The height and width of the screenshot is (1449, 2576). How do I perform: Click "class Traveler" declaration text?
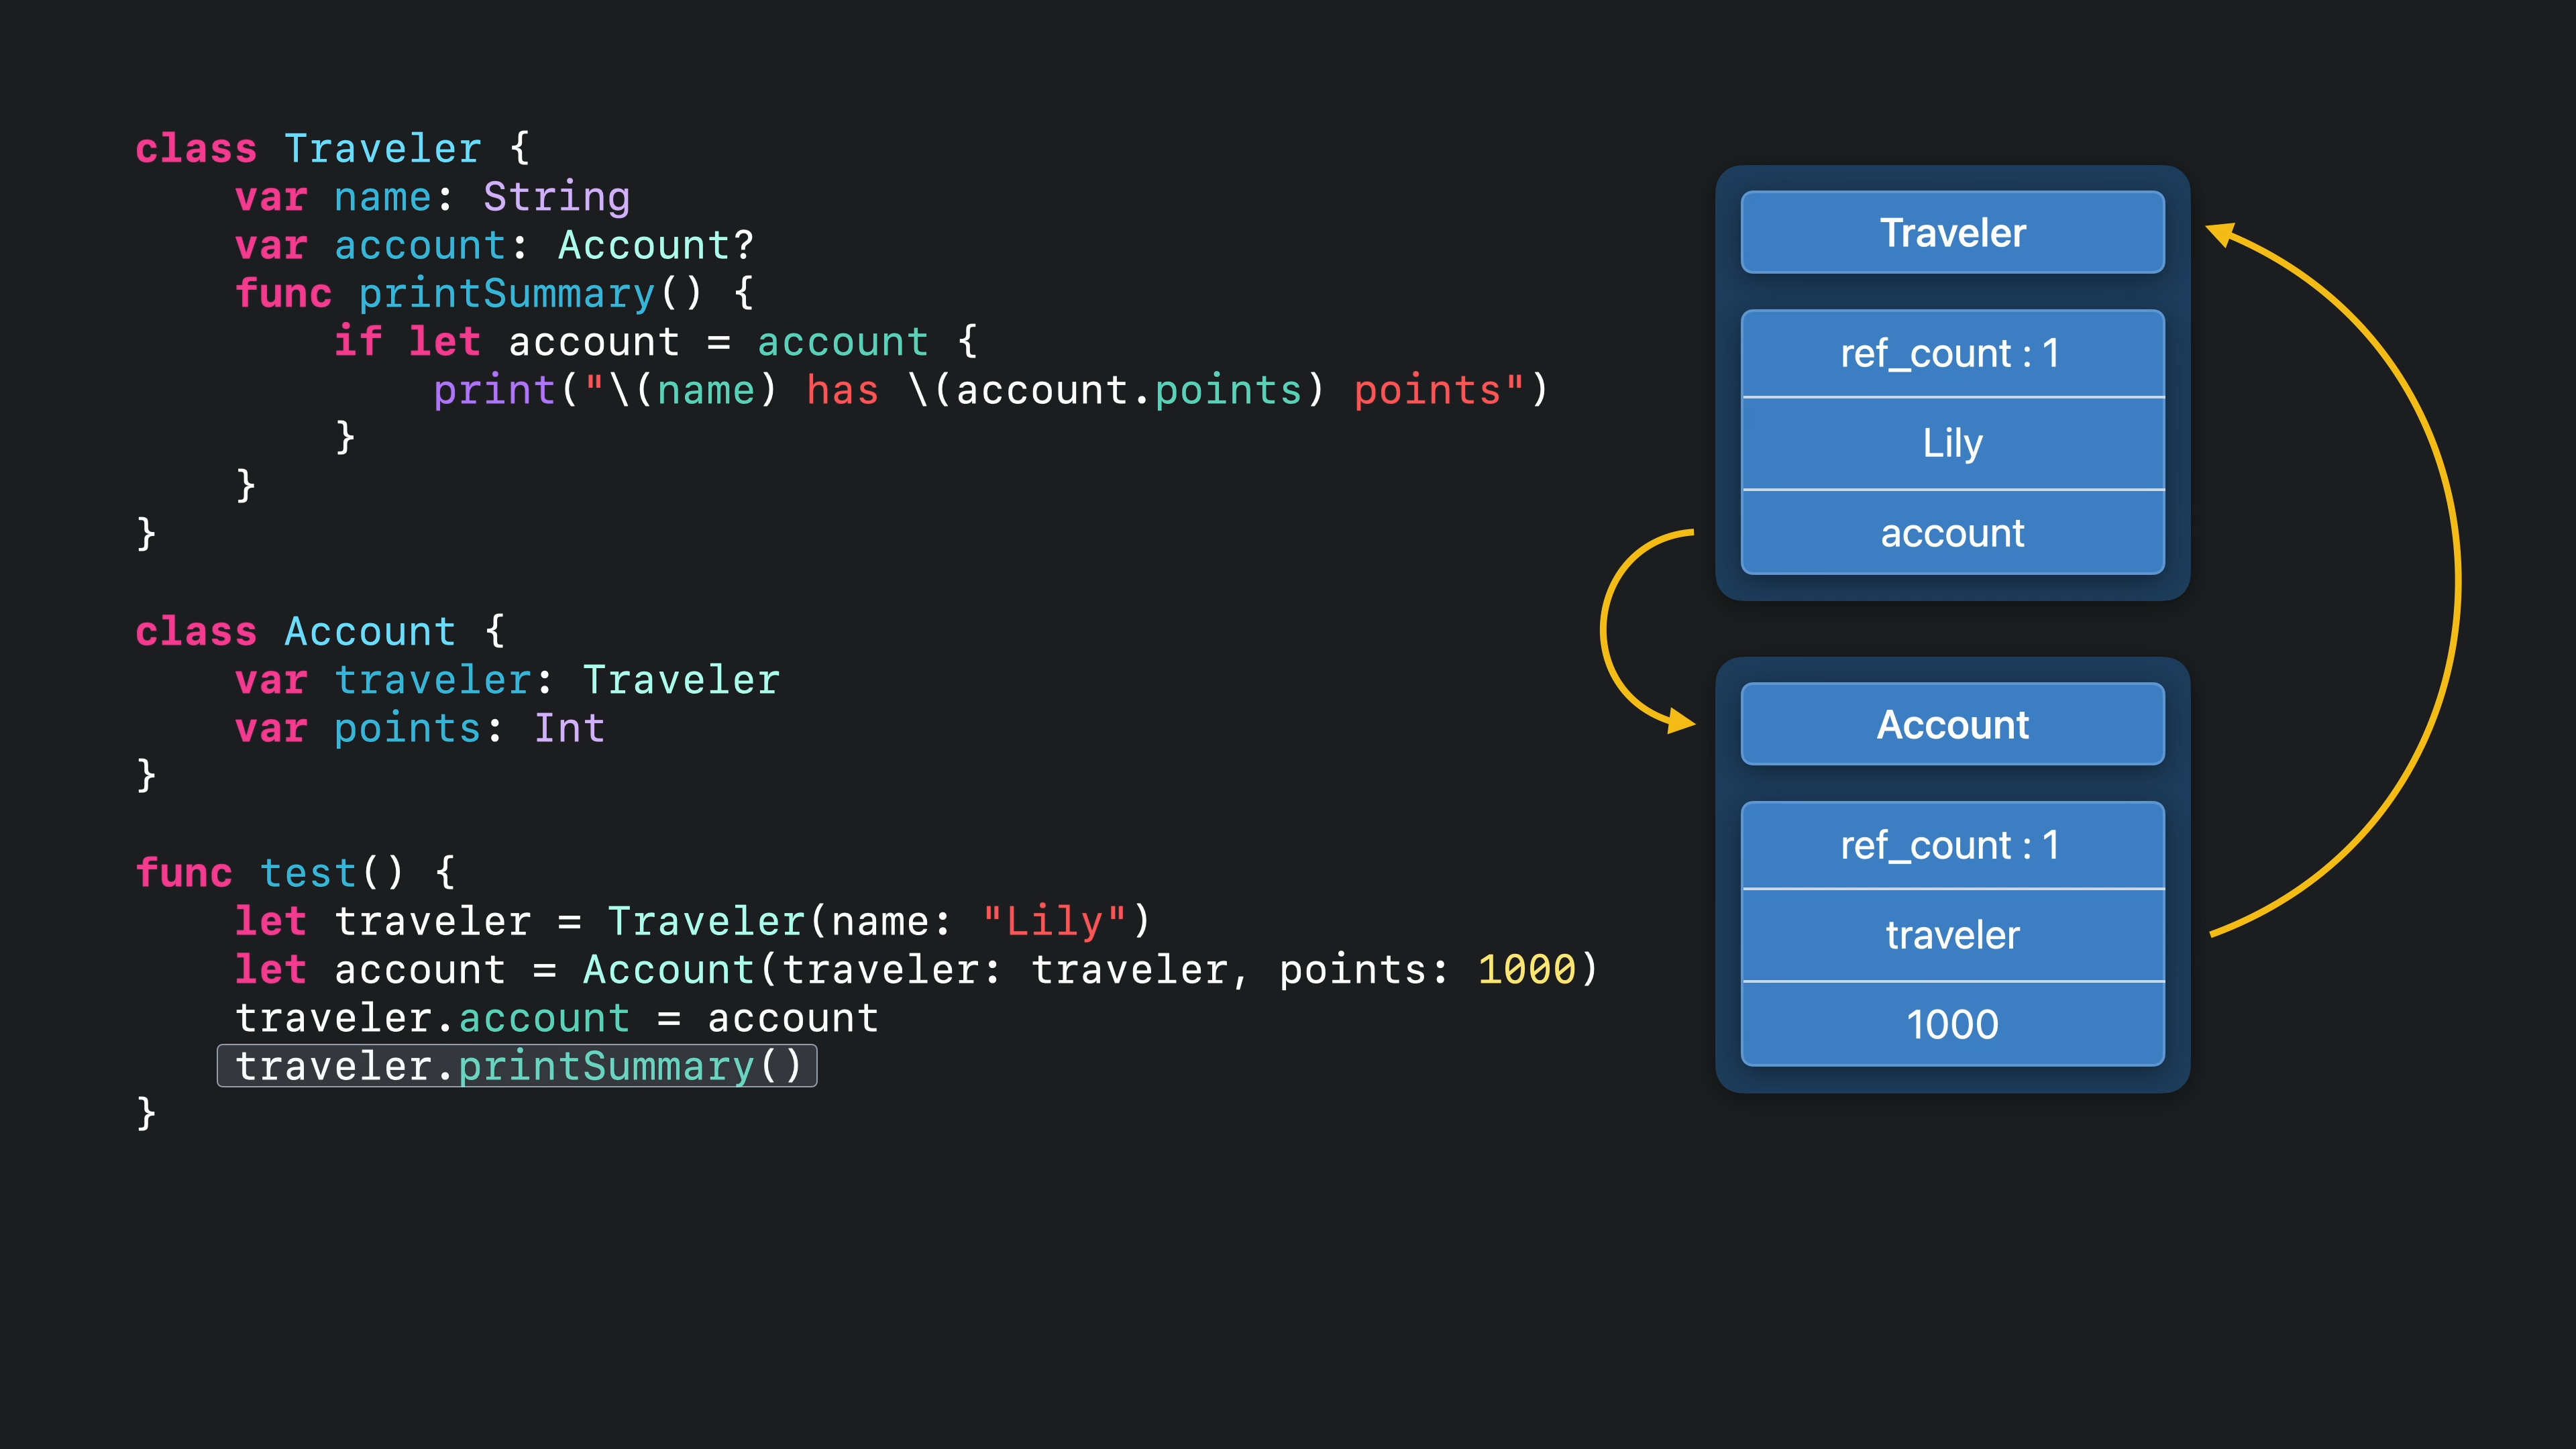coord(308,149)
